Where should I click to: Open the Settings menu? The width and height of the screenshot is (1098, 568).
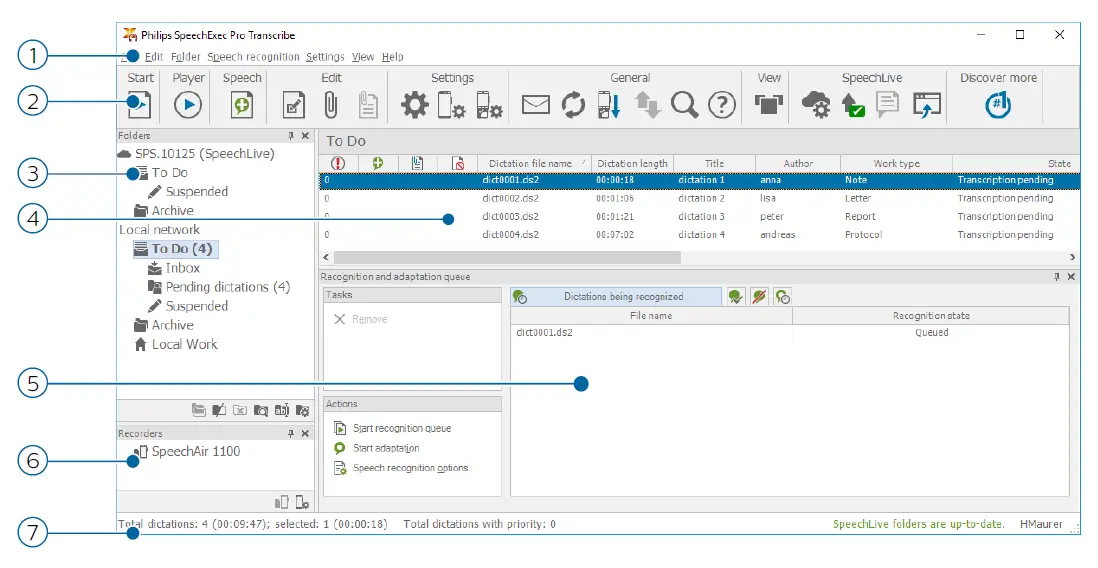click(325, 57)
